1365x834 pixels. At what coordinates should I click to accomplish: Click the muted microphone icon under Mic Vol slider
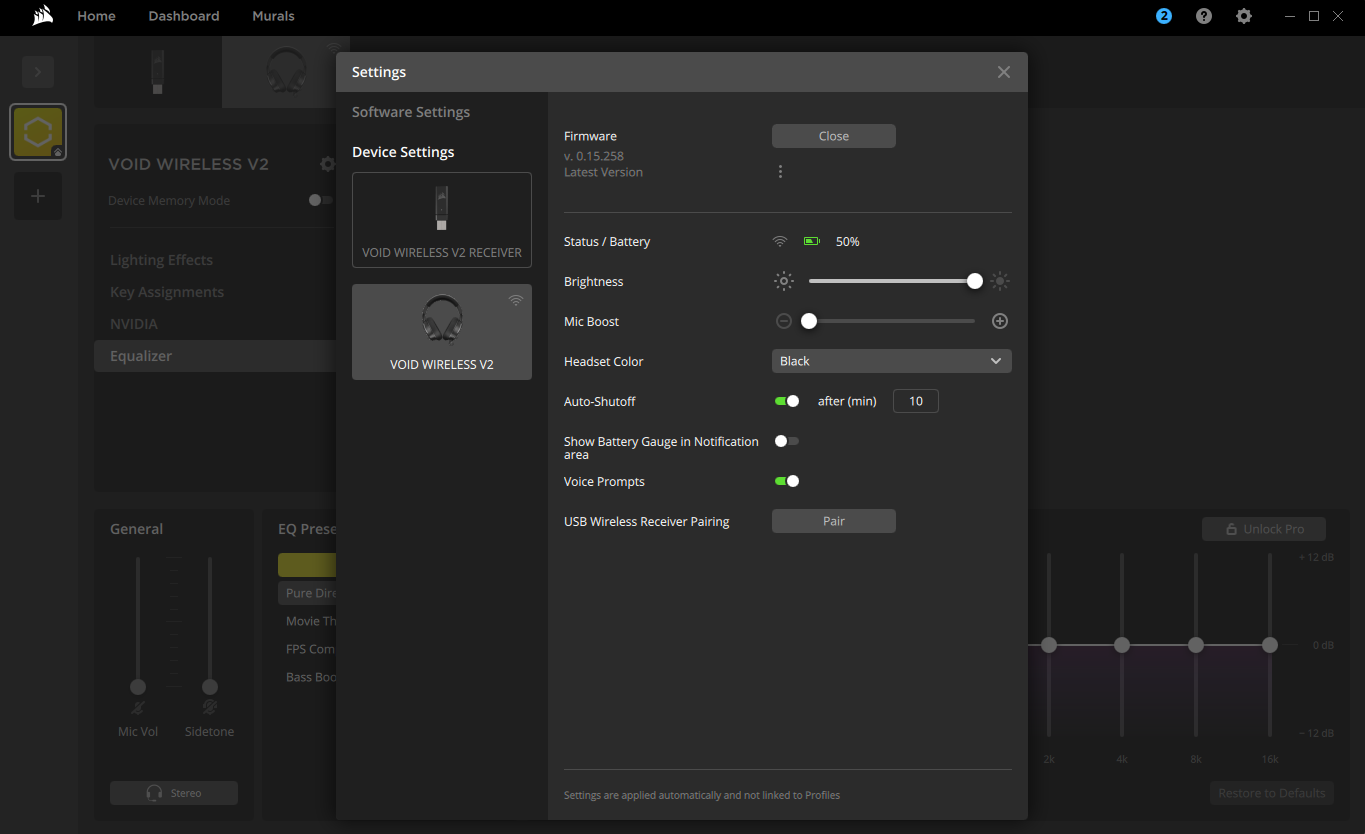click(x=138, y=708)
